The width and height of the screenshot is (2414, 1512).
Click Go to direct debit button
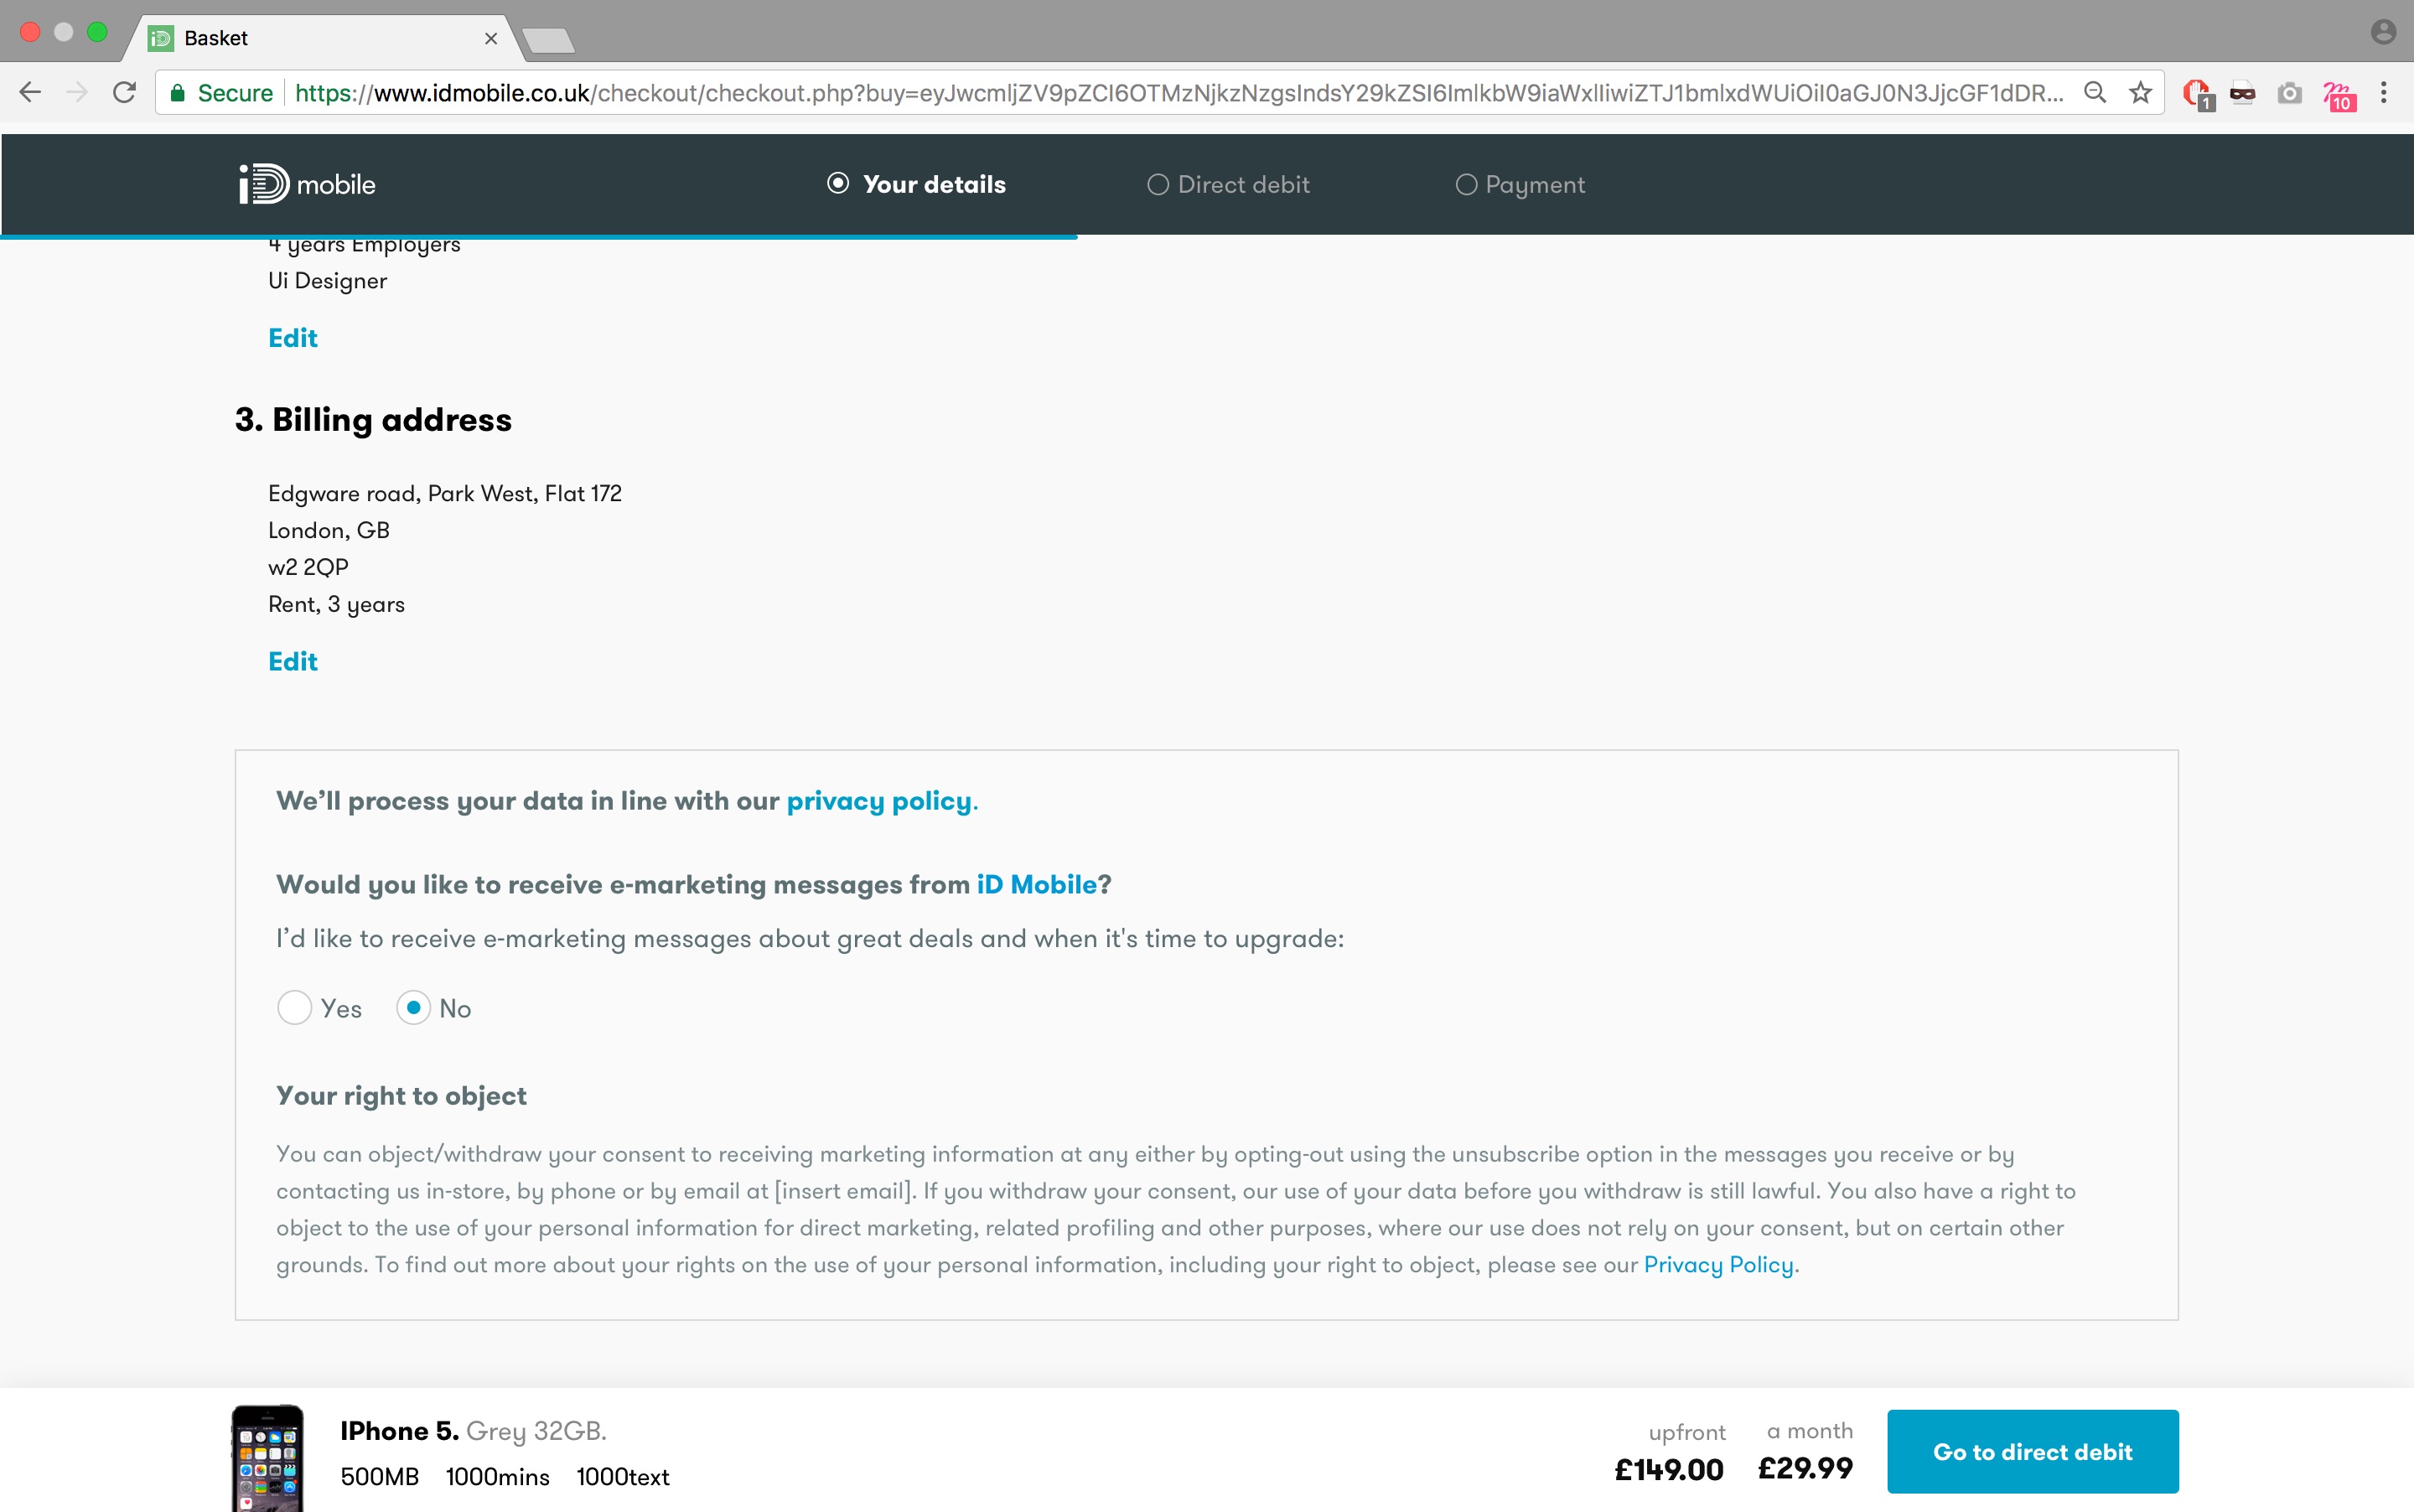tap(2031, 1451)
